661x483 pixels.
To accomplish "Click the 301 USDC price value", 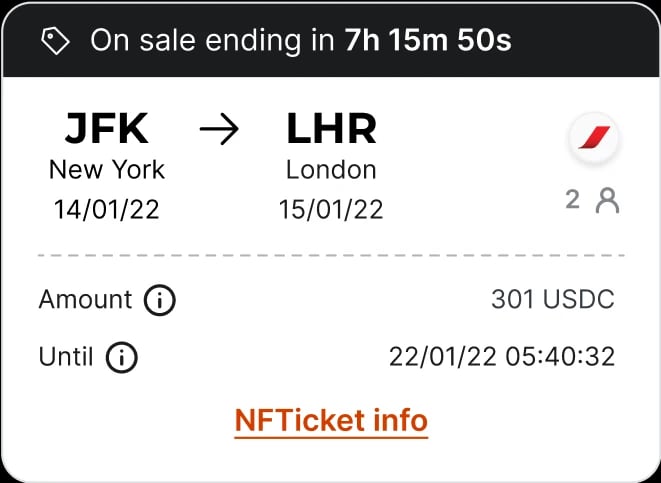I will coord(552,299).
